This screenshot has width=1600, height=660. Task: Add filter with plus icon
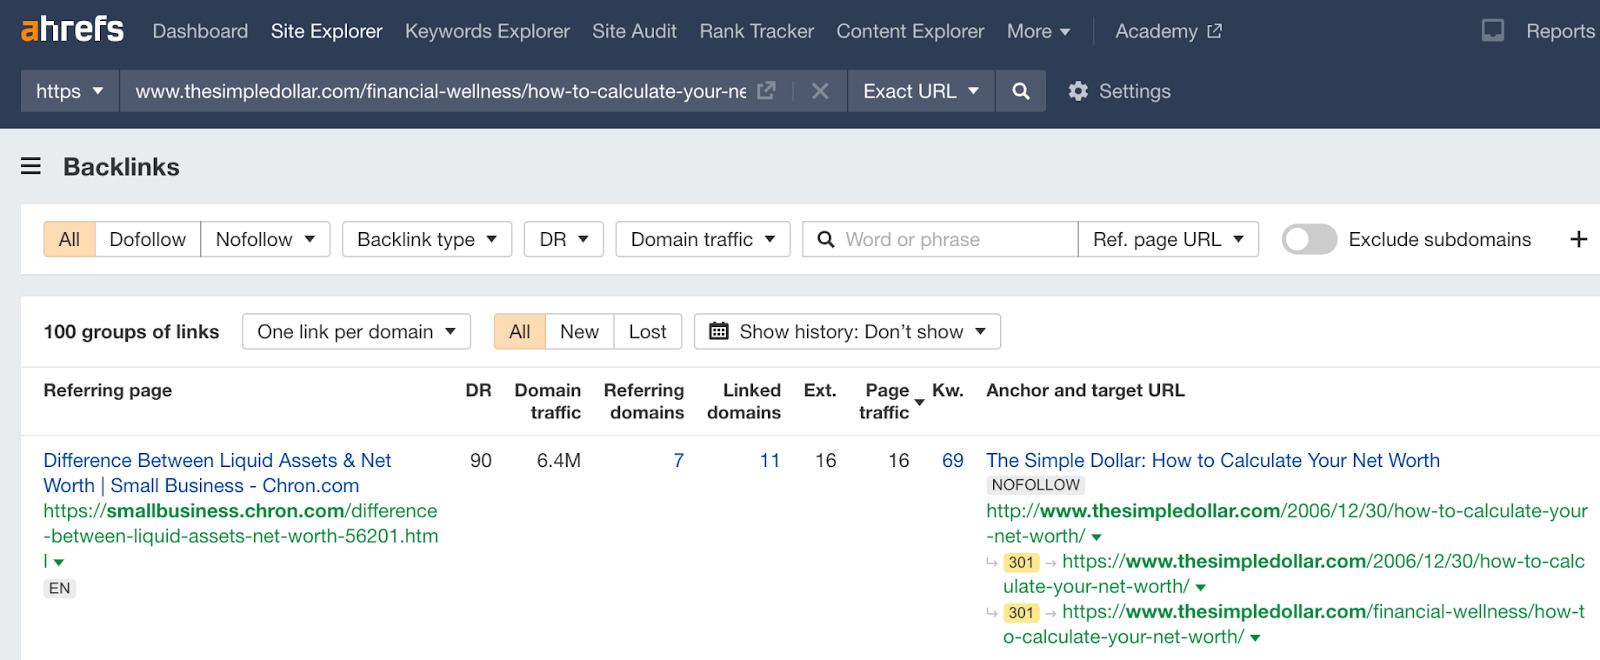click(1578, 239)
